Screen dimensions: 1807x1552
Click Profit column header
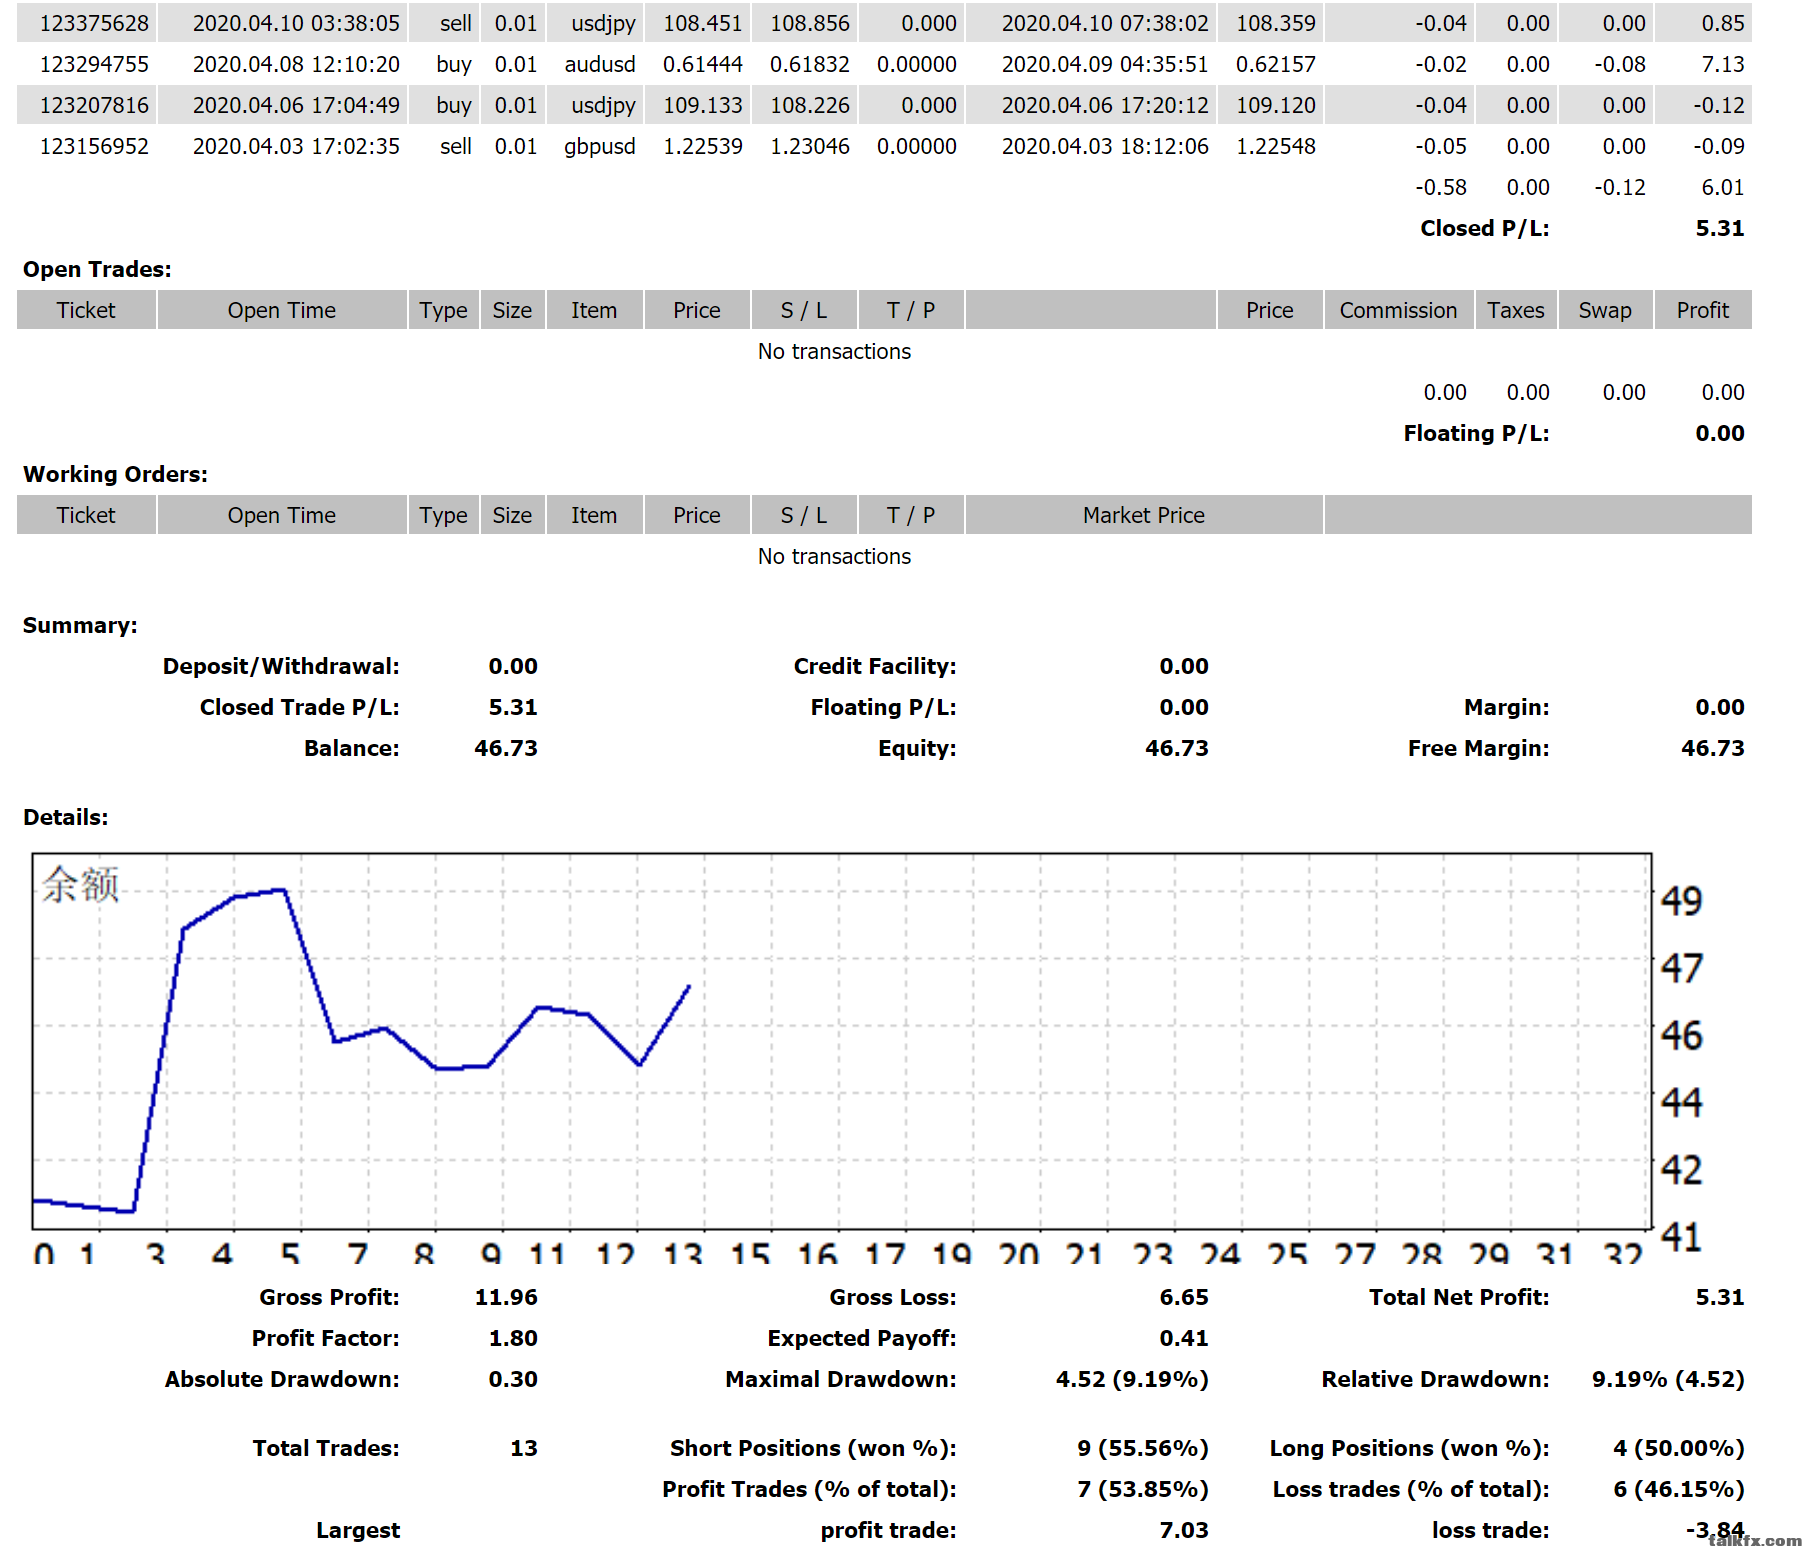coord(1703,310)
